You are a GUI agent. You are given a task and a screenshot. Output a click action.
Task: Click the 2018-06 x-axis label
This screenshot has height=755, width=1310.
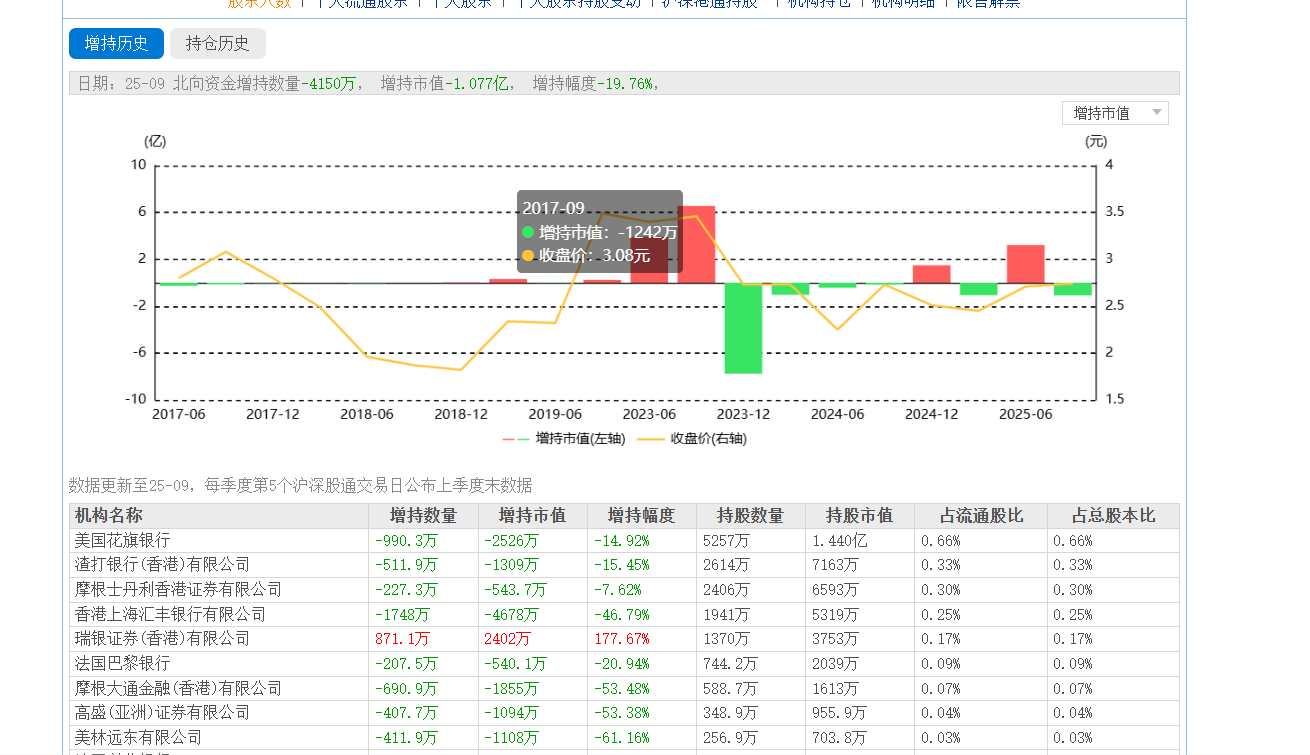(x=366, y=414)
